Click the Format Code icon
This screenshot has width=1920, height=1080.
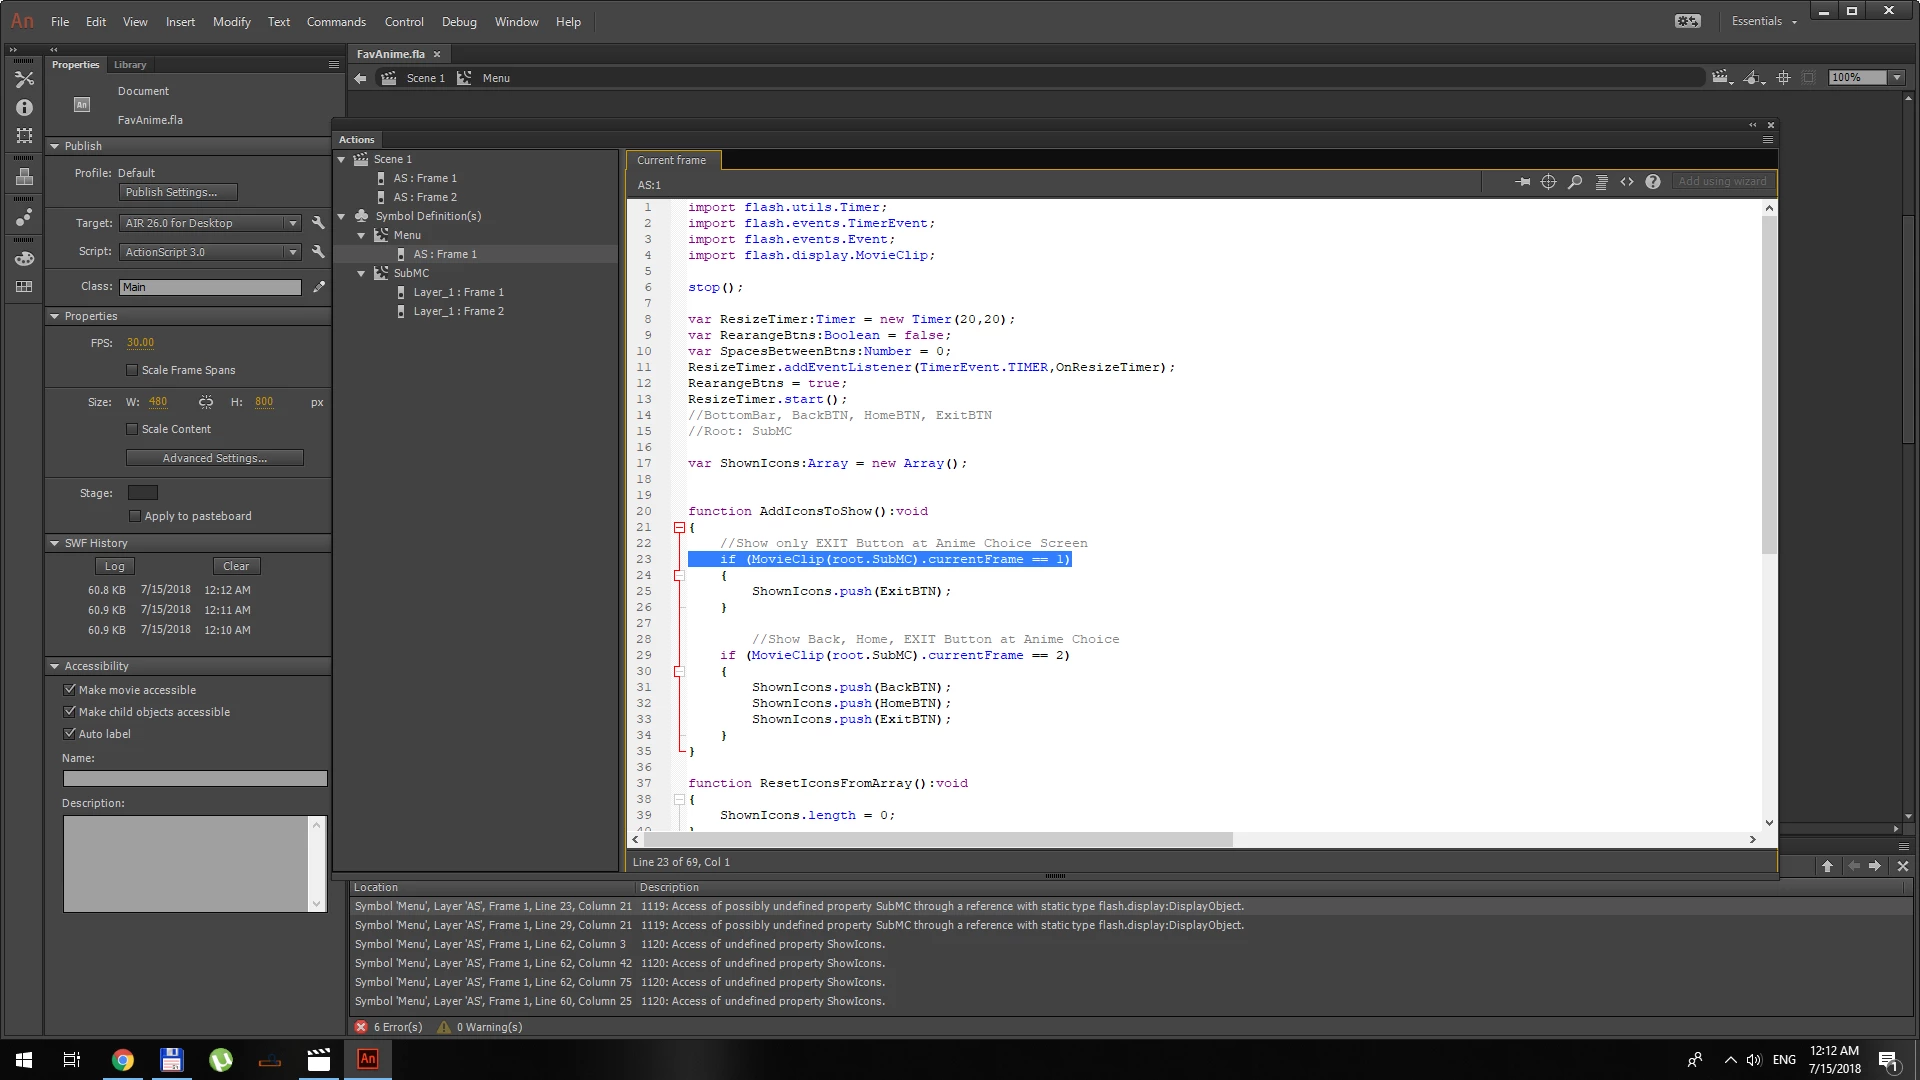coord(1601,182)
